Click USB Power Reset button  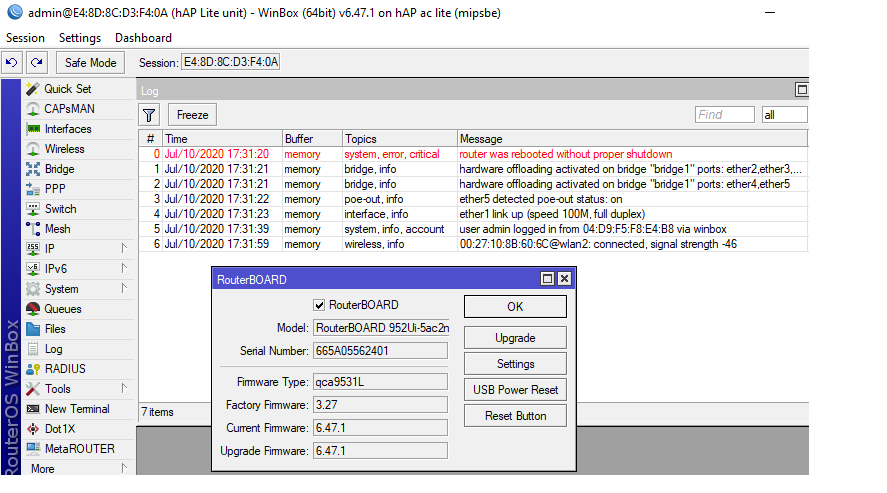pos(515,390)
